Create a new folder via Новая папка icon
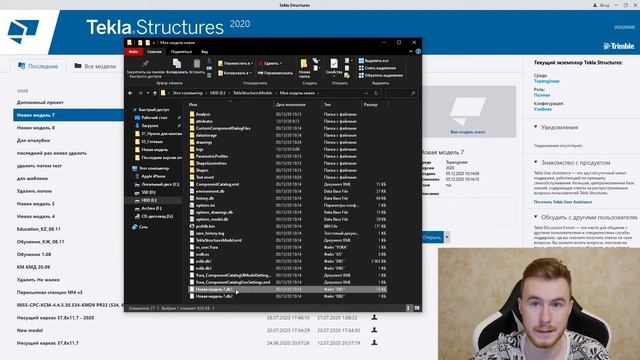640x360 pixels. [304, 64]
